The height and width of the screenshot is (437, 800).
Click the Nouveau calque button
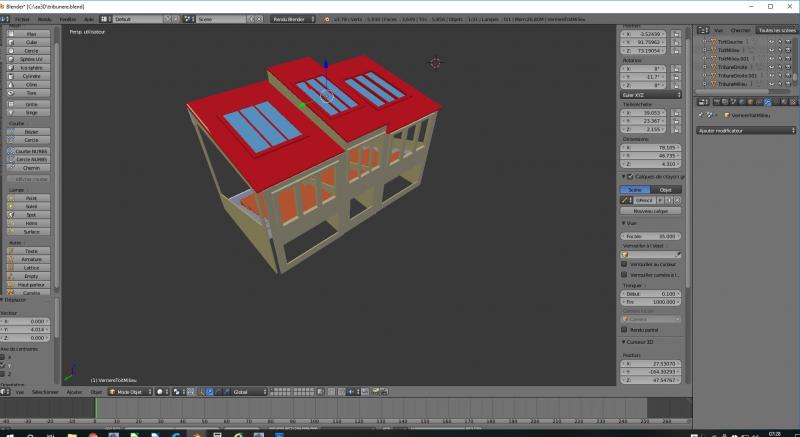tap(650, 211)
